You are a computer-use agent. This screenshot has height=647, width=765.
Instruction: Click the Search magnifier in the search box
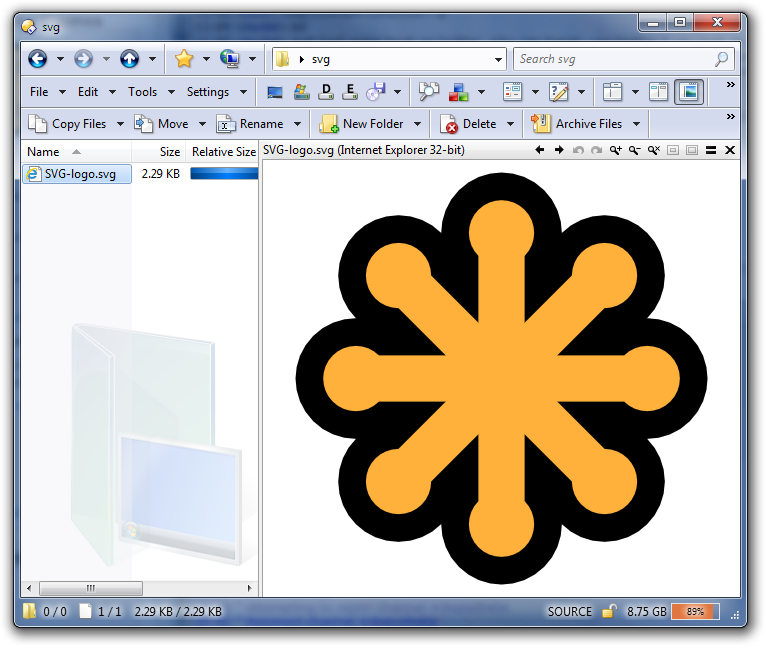722,59
